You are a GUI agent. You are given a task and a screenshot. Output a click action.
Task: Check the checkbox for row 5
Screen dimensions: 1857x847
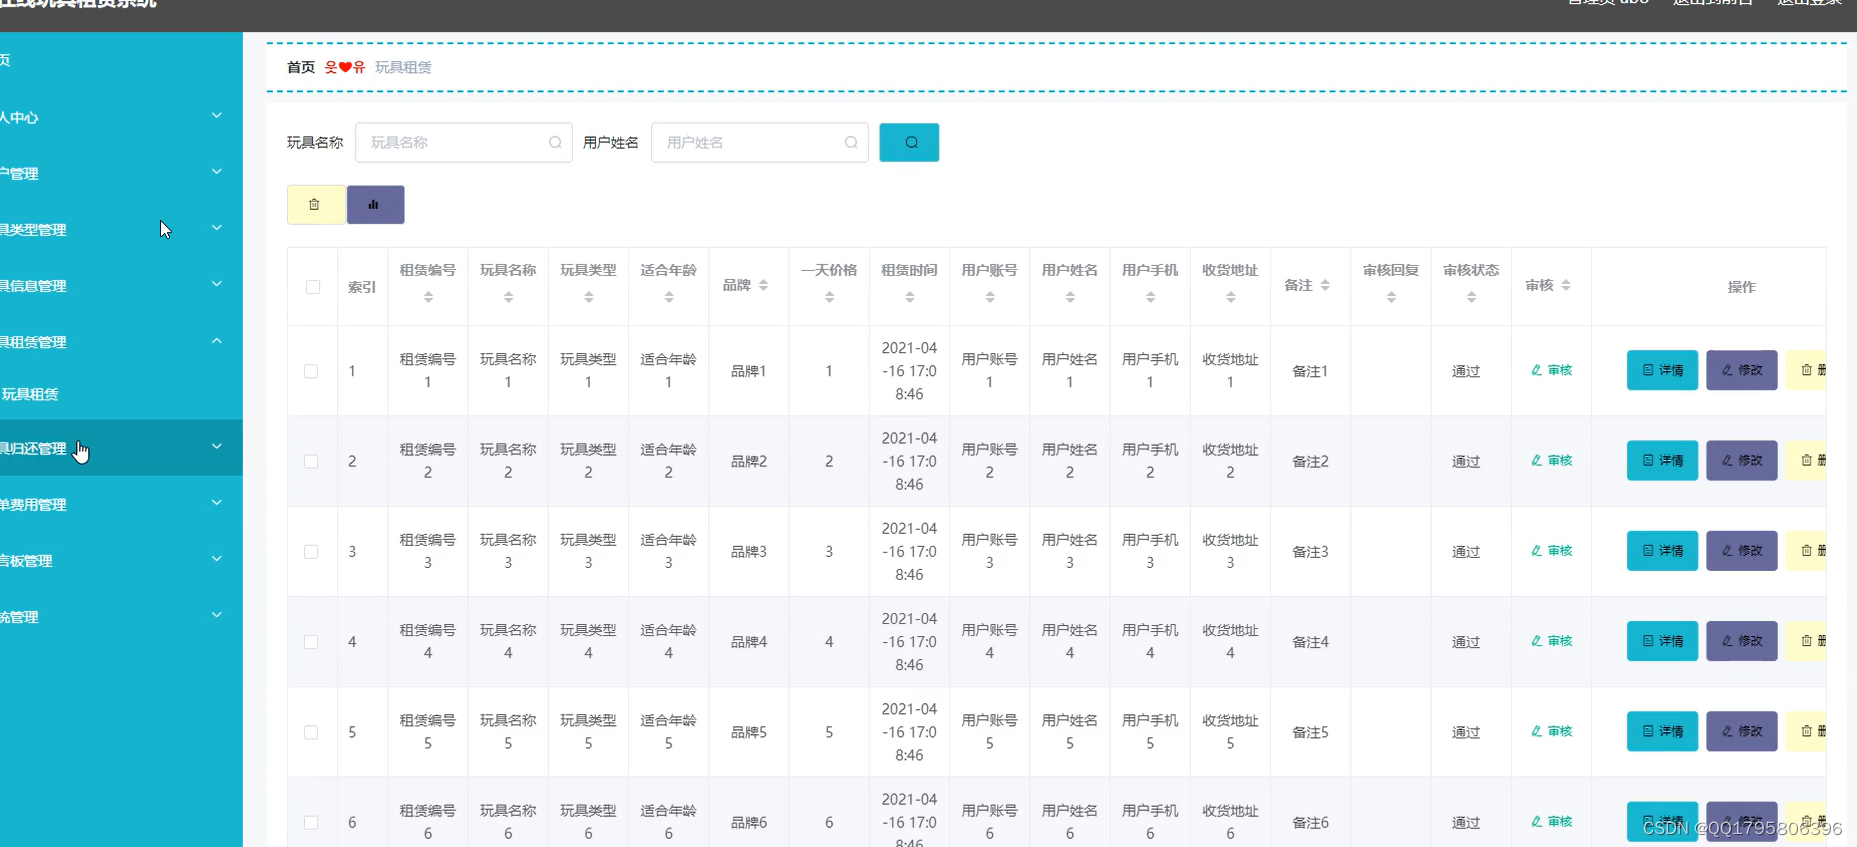pyautogui.click(x=311, y=732)
